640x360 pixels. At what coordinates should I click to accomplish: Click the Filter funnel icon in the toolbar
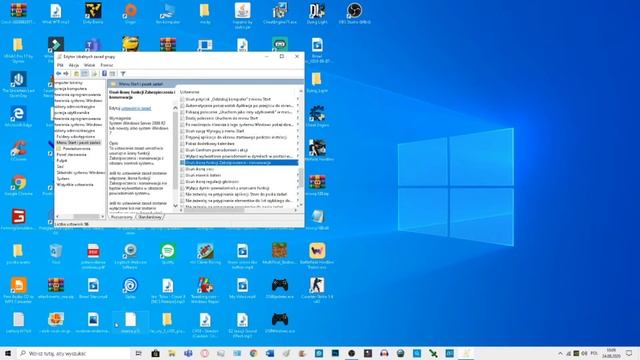coord(123,73)
